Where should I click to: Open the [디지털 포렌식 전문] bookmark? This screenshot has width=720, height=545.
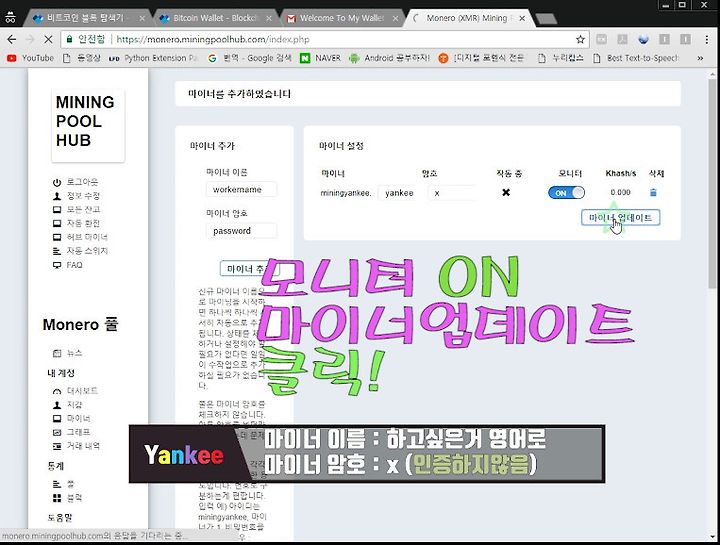pos(481,58)
